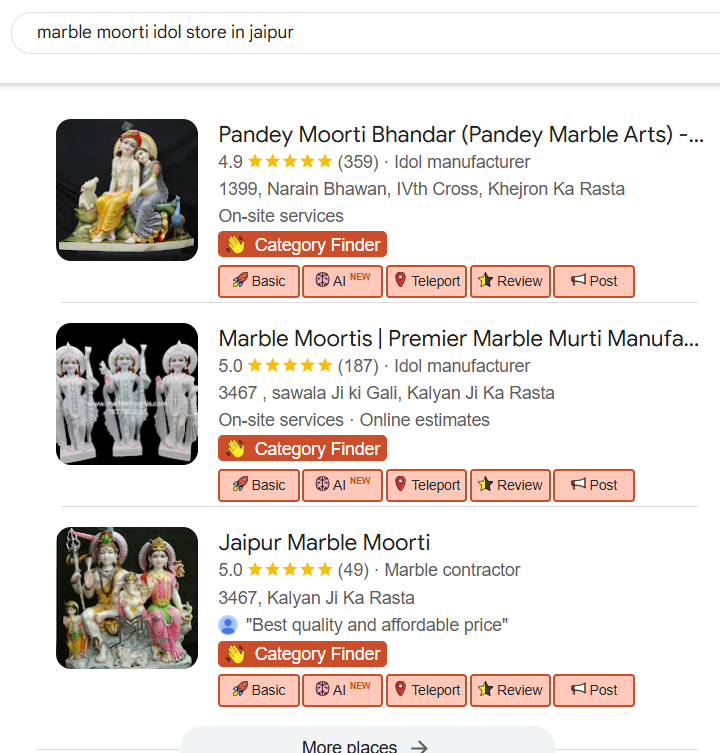Click AI button under Jaipur Marble Moorti

(x=342, y=690)
